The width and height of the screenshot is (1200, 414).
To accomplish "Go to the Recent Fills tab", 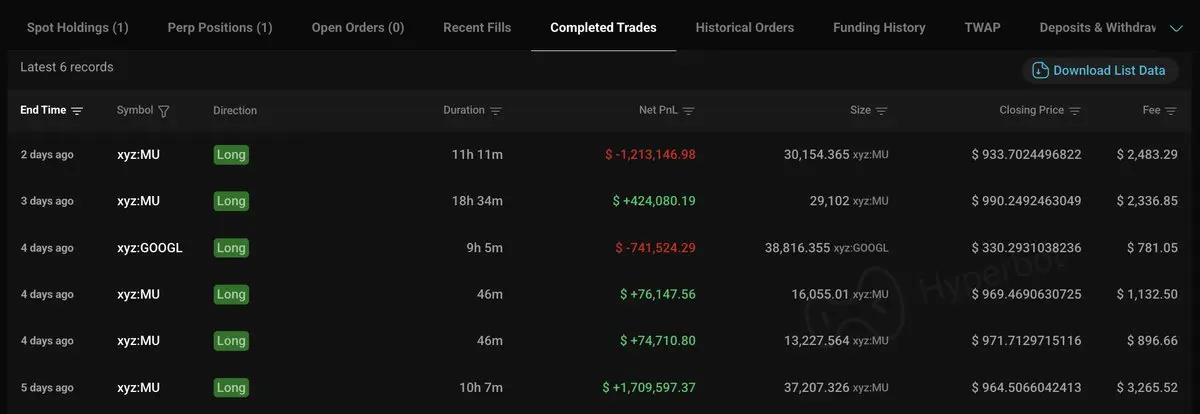I will point(477,27).
